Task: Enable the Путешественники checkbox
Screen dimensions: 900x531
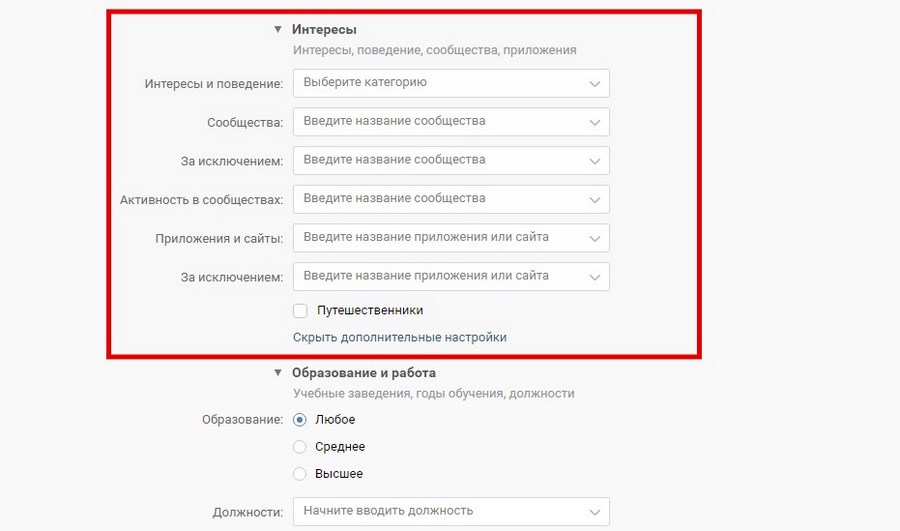Action: click(x=300, y=311)
